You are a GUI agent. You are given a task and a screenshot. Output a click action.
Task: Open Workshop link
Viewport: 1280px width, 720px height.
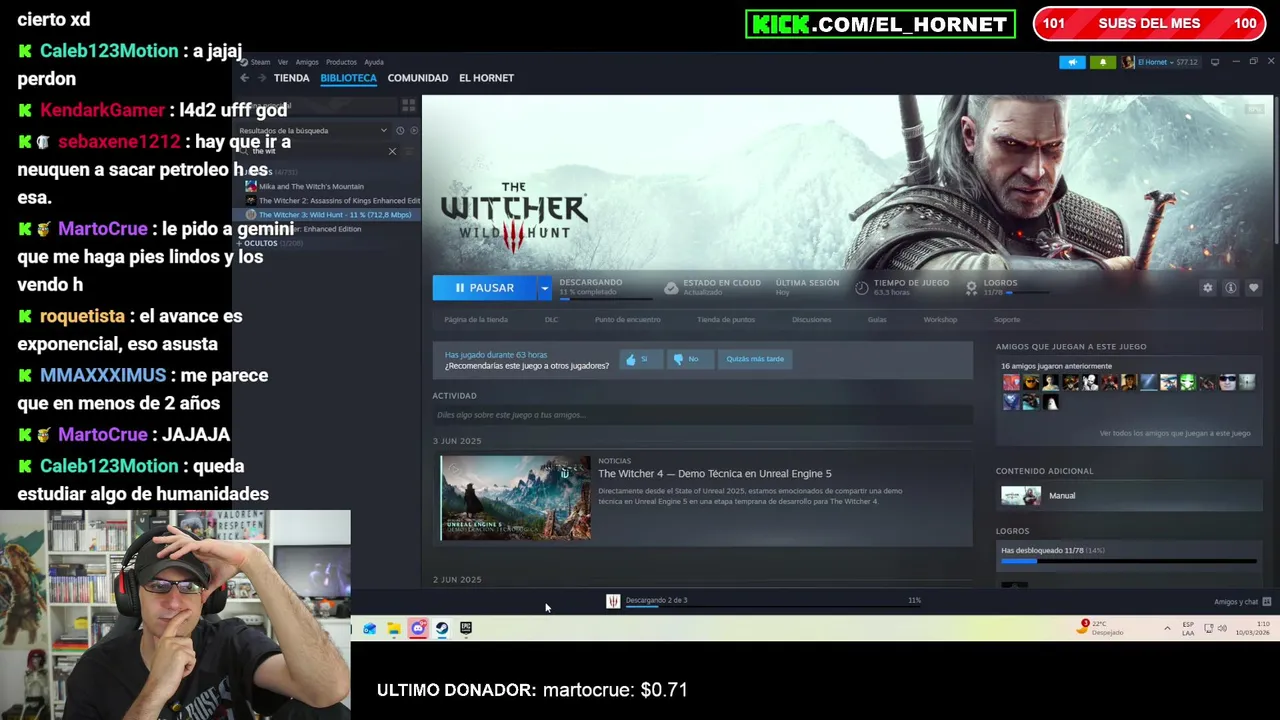tap(940, 320)
